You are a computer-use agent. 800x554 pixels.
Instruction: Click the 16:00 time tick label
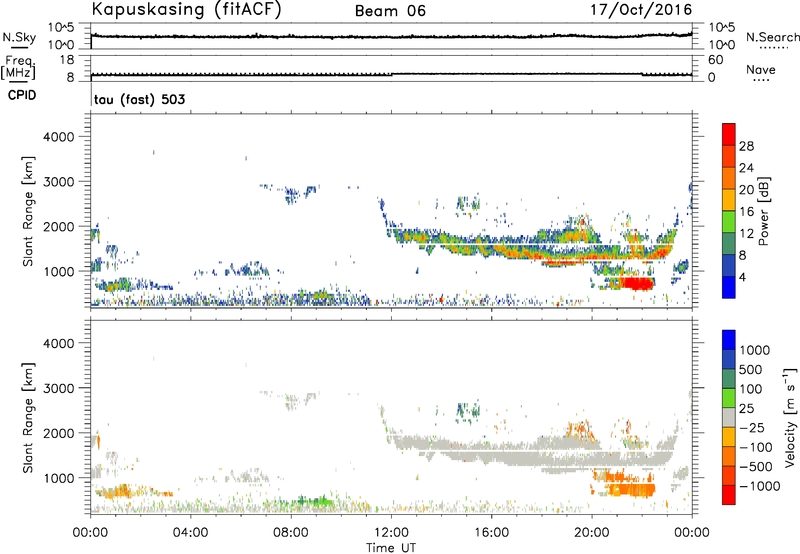(x=491, y=533)
